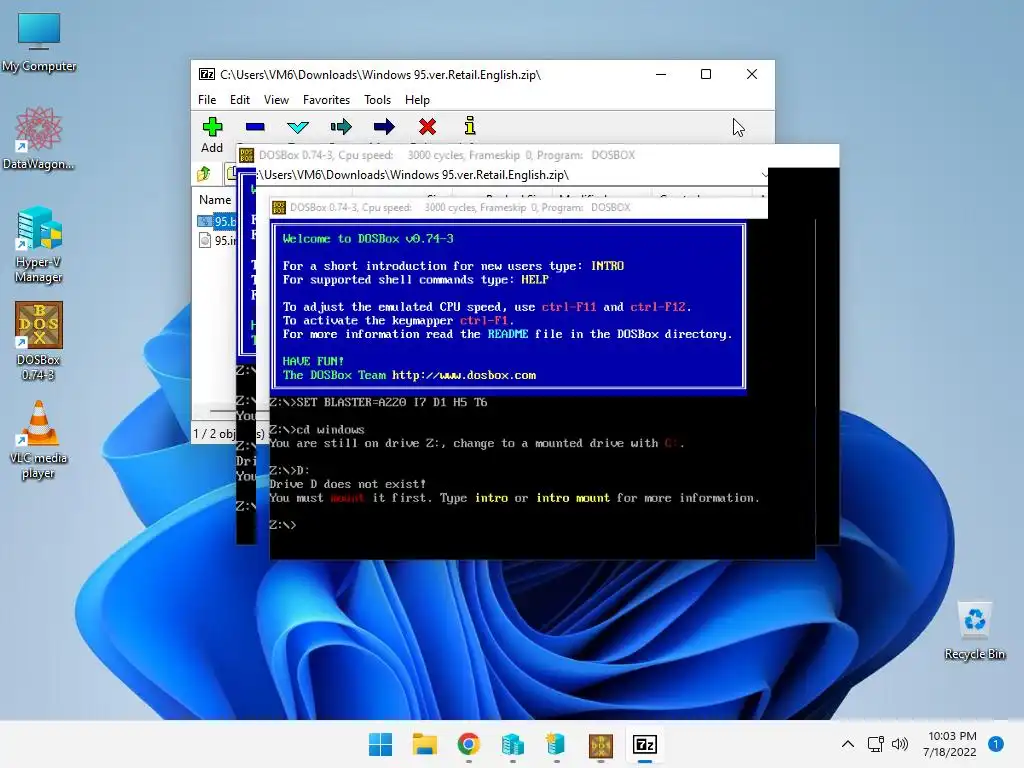1024x768 pixels.
Task: Select the DataWagon desktop shortcut
Action: tap(39, 138)
